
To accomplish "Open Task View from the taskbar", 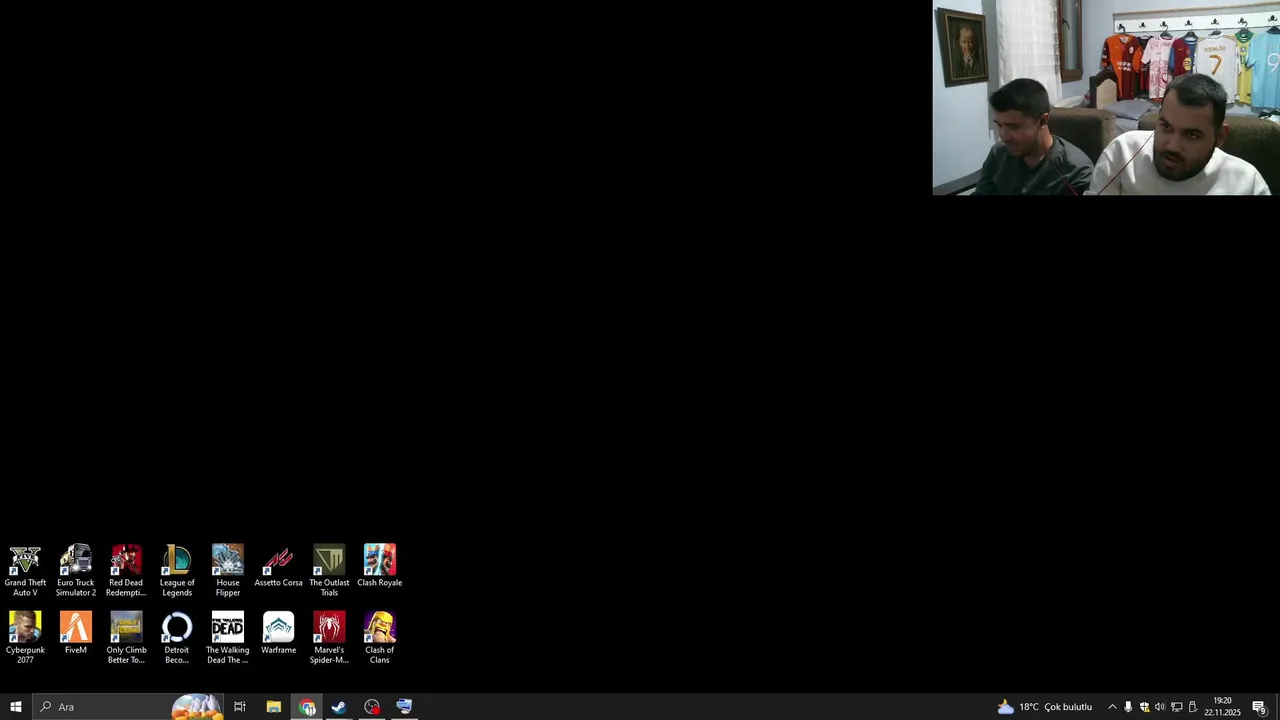I will point(240,707).
